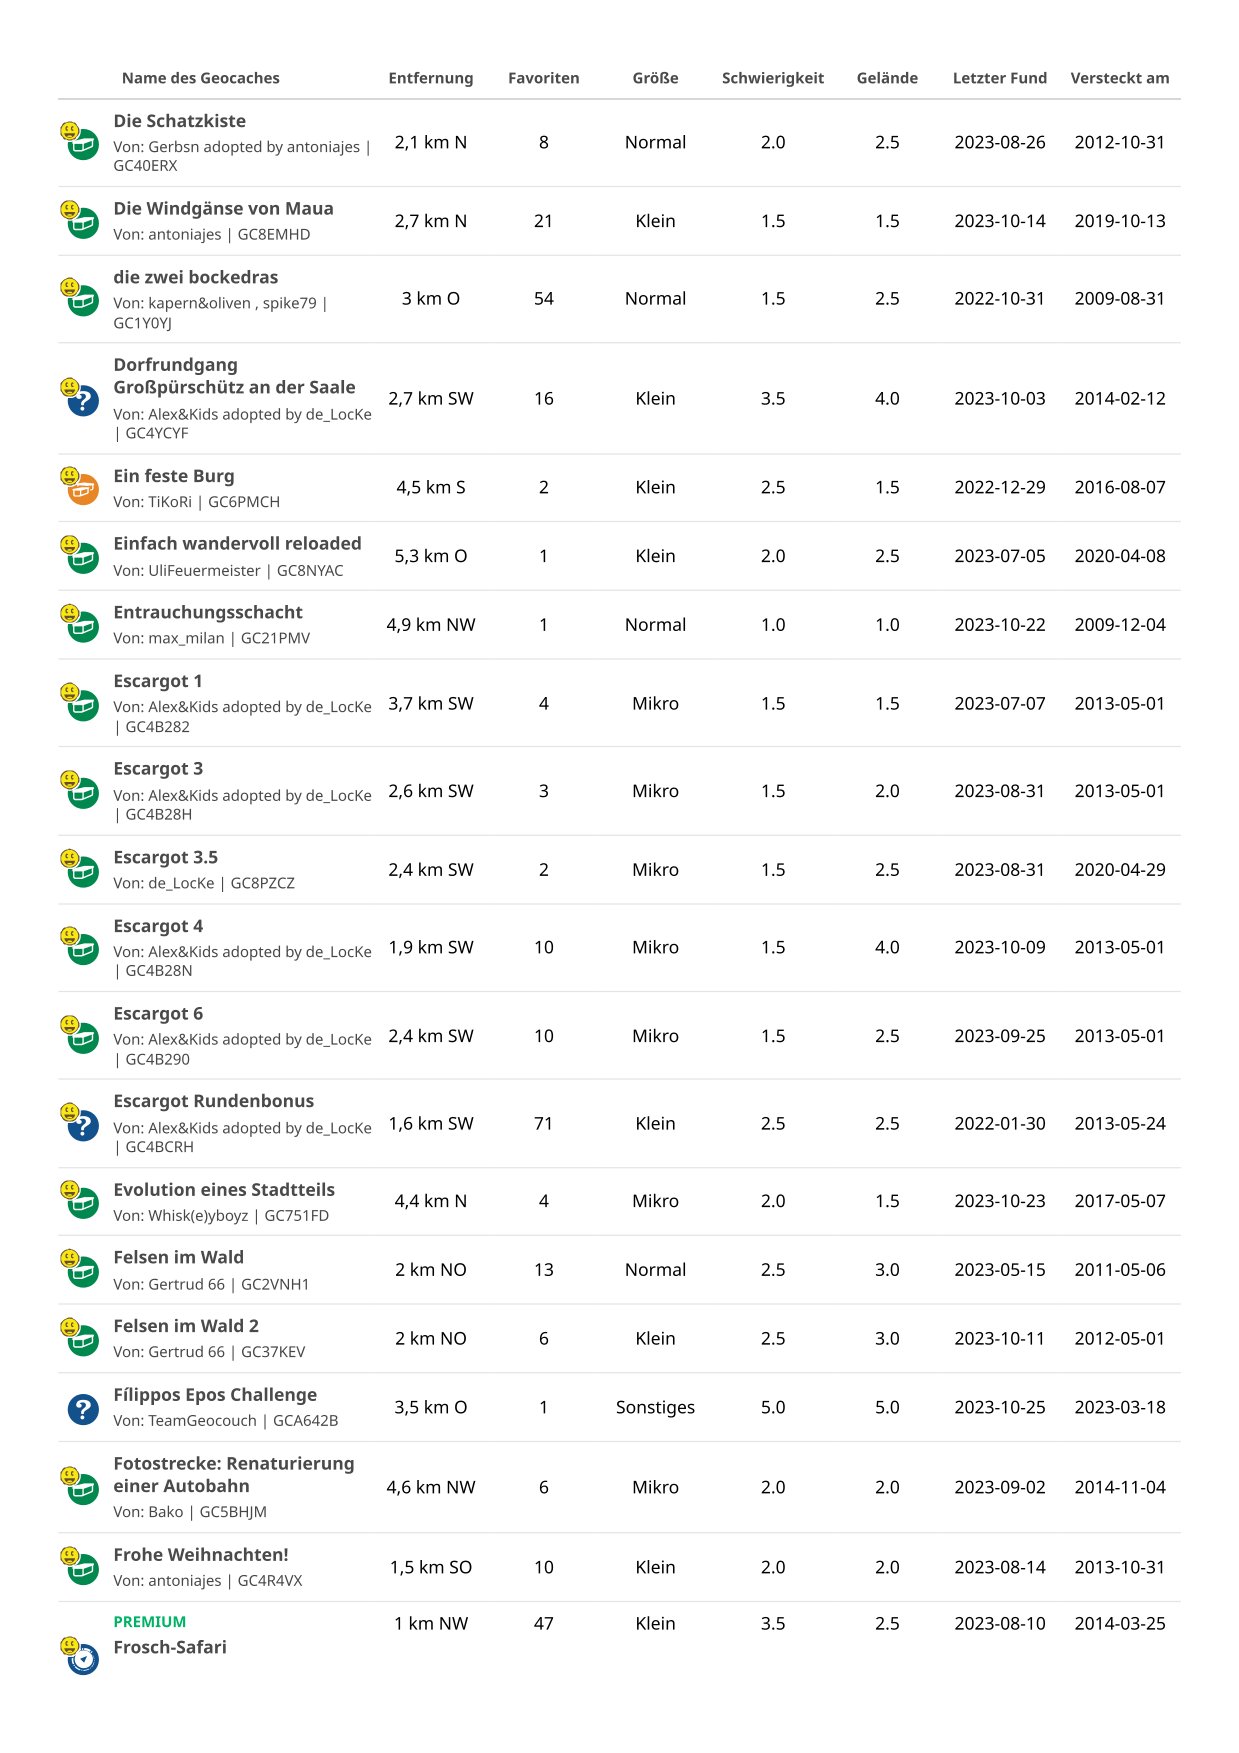This screenshot has height=1753, width=1239.
Task: Sort by the Letzter Fund column header
Action: tap(999, 78)
